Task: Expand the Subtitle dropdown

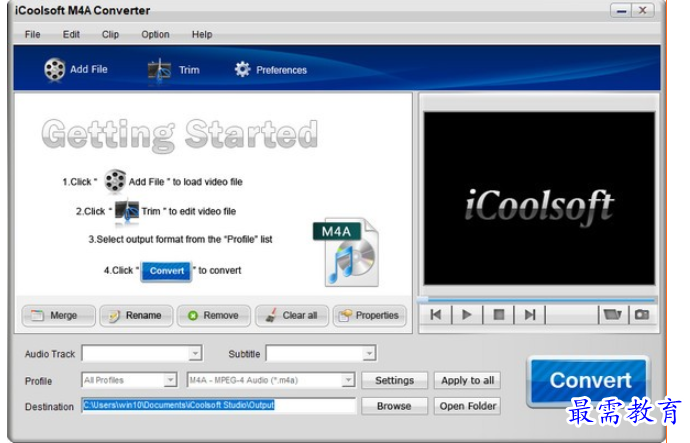Action: (369, 353)
